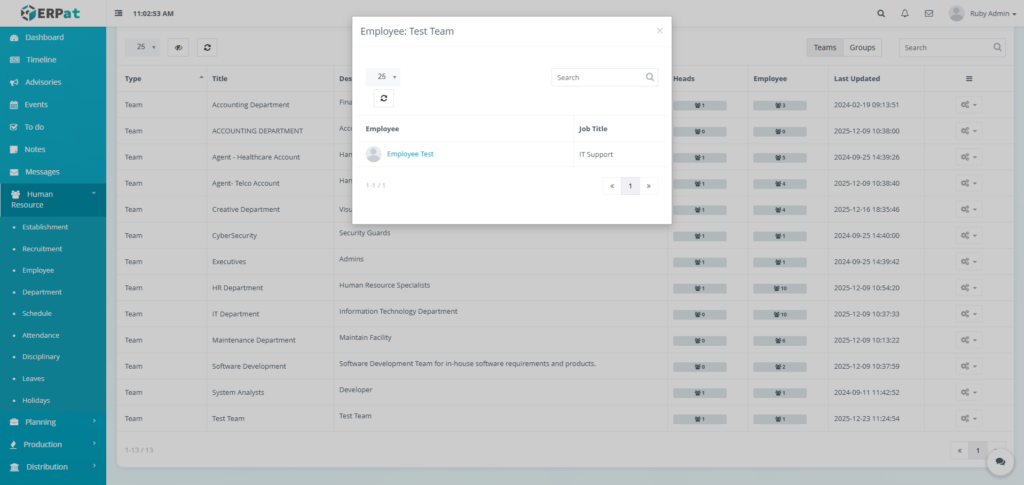Expand the Ruby Admin user dropdown
Screen dimensions: 1024x485
[985, 14]
